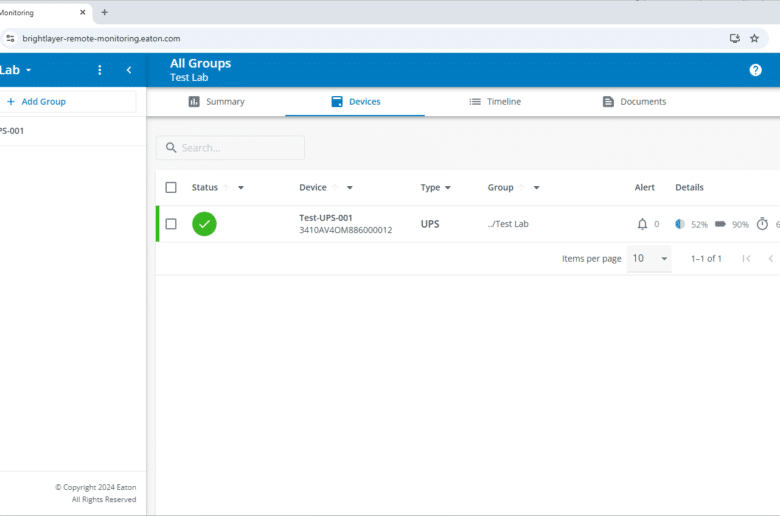Screen dimensions: 780x516
Task: Click serial number 3410AV4OM886000012
Action: tap(346, 230)
